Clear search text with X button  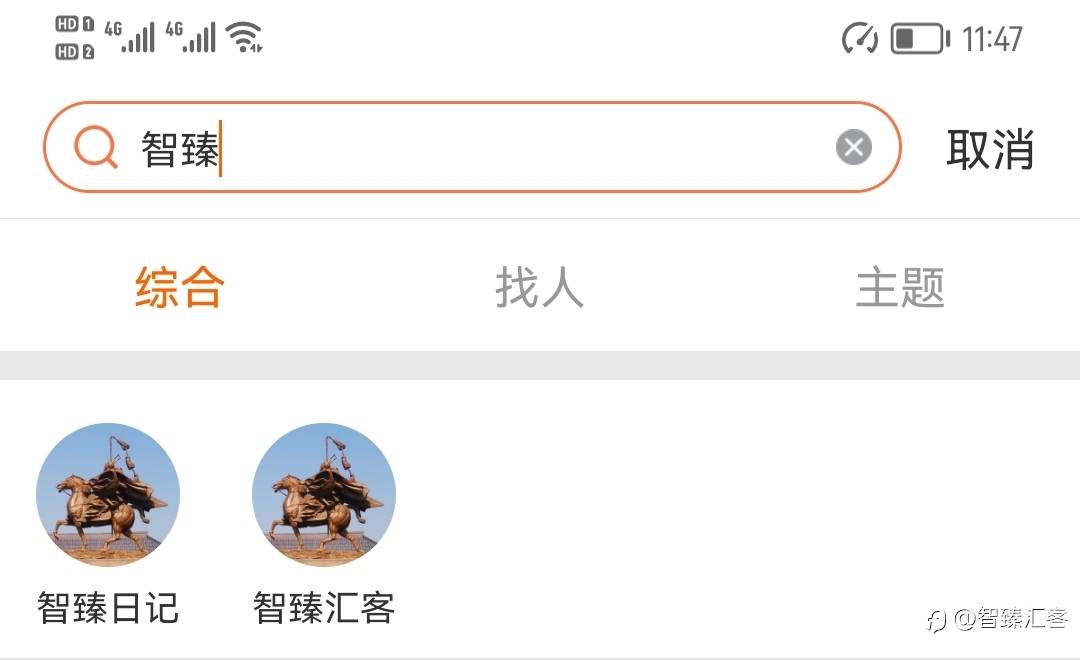853,147
